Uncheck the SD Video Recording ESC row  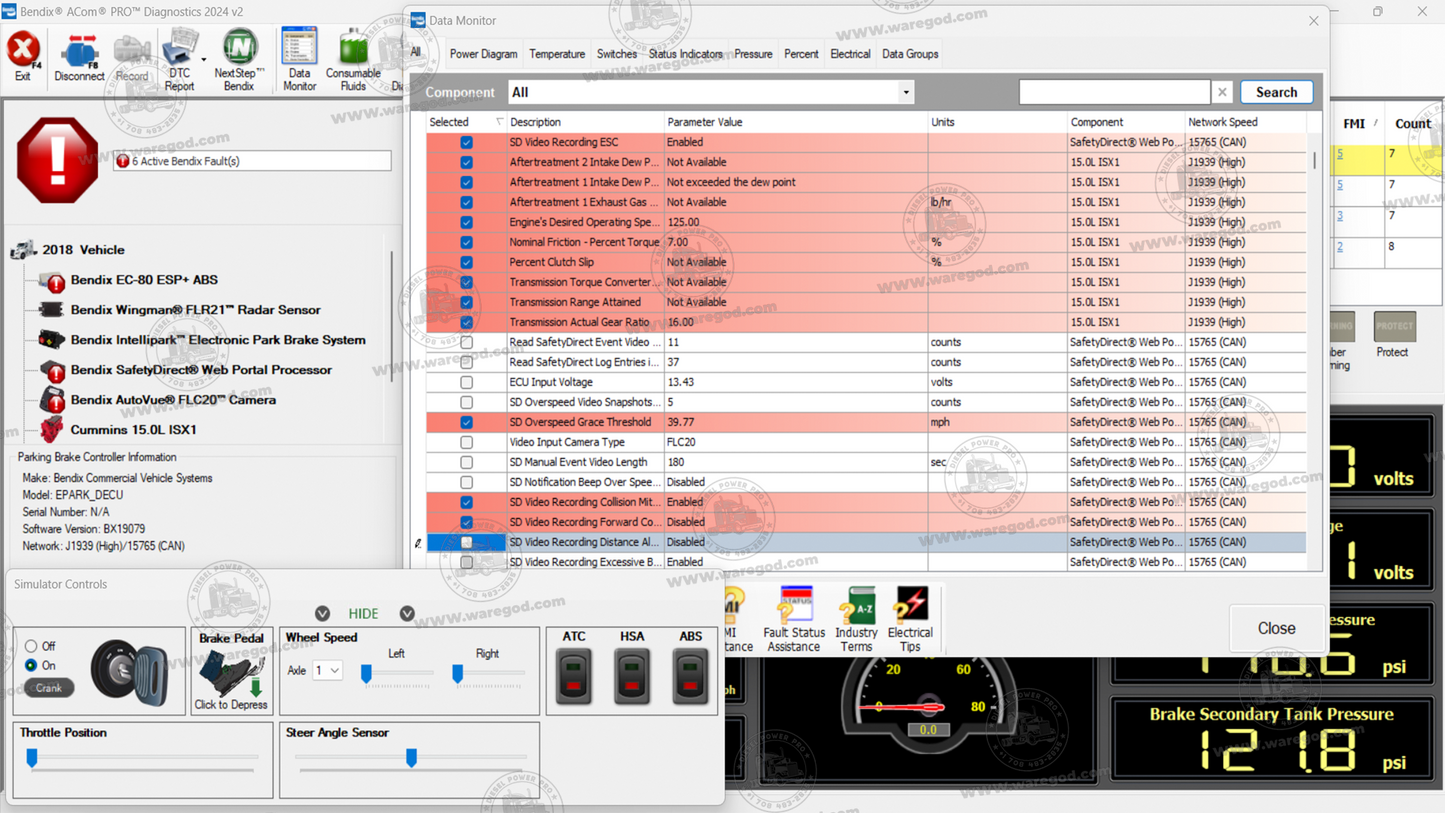[466, 142]
